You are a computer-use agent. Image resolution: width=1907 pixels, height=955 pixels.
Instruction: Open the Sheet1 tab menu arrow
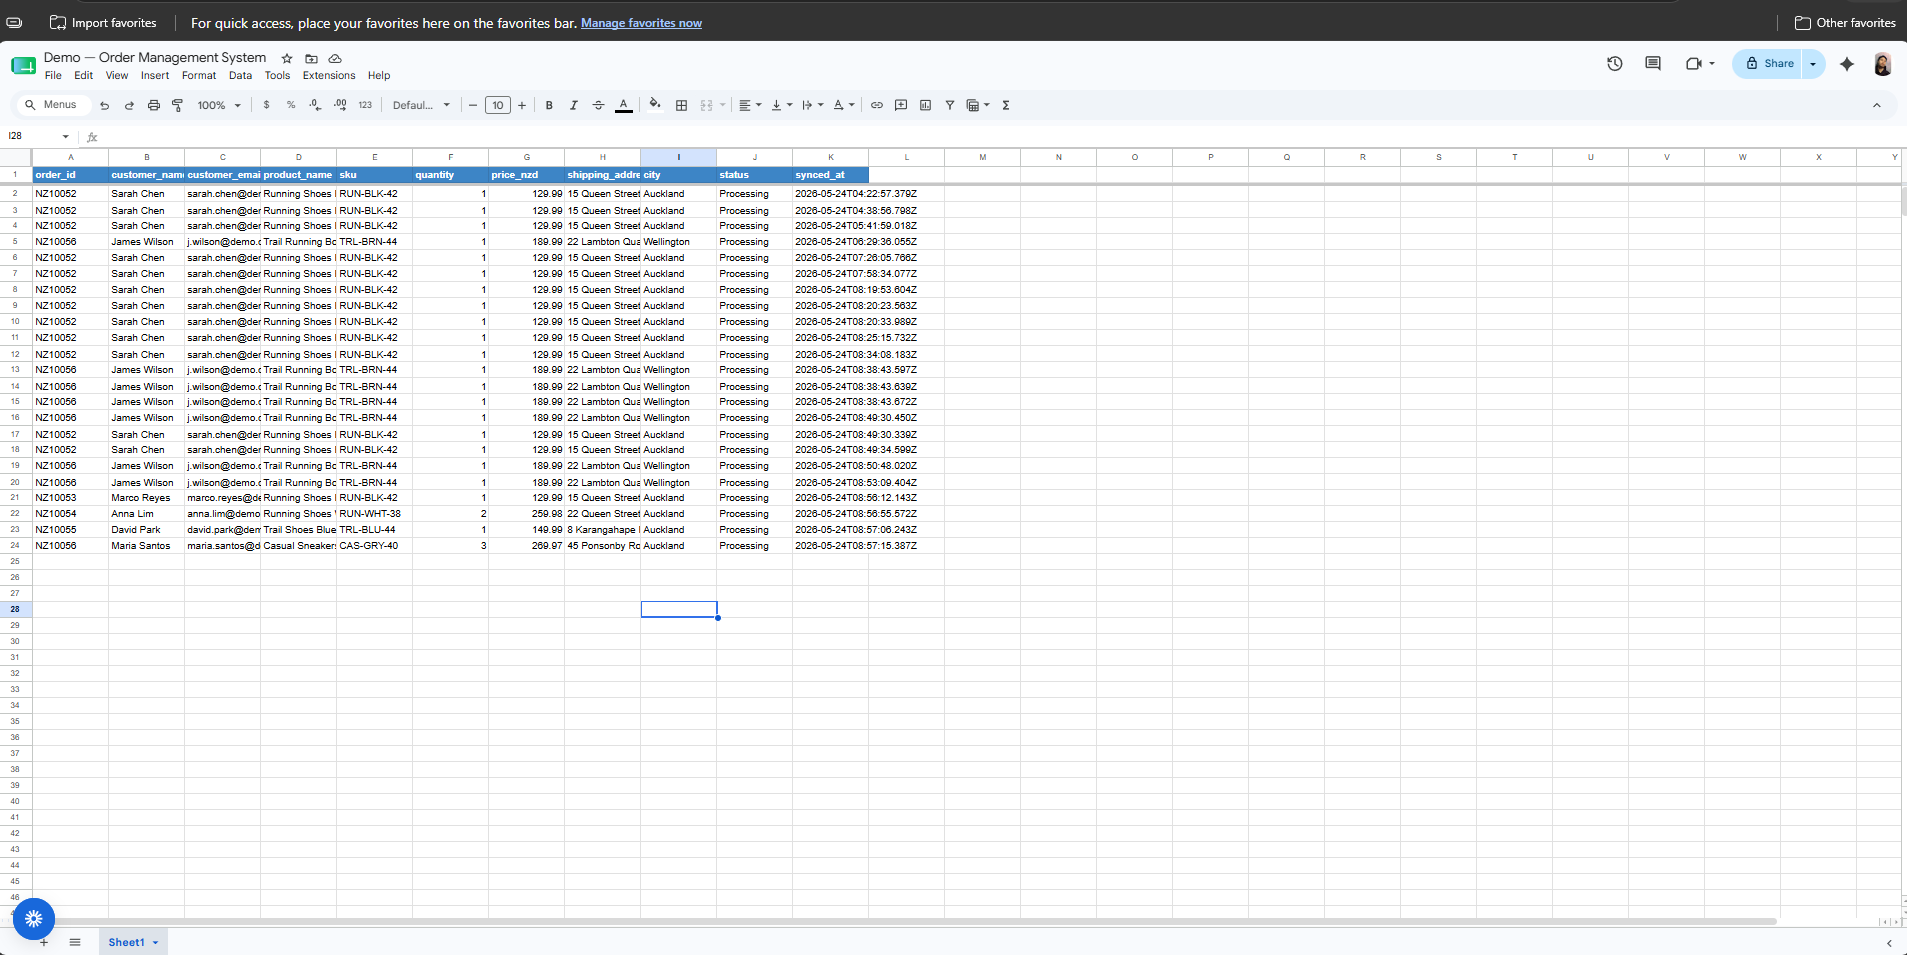tap(155, 942)
